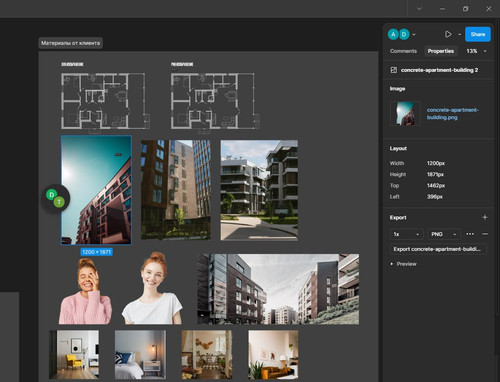The image size is (500, 382).
Task: Switch to the Properties tab
Action: click(x=441, y=51)
